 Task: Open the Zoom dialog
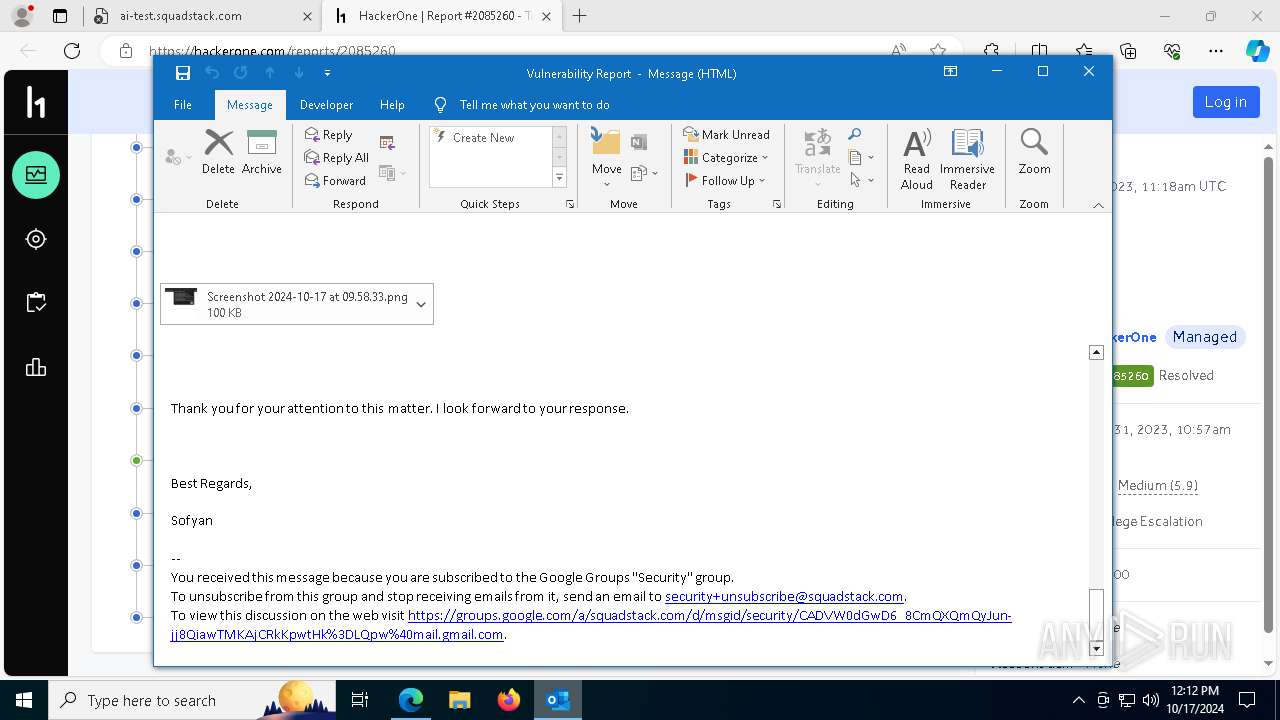1034,152
